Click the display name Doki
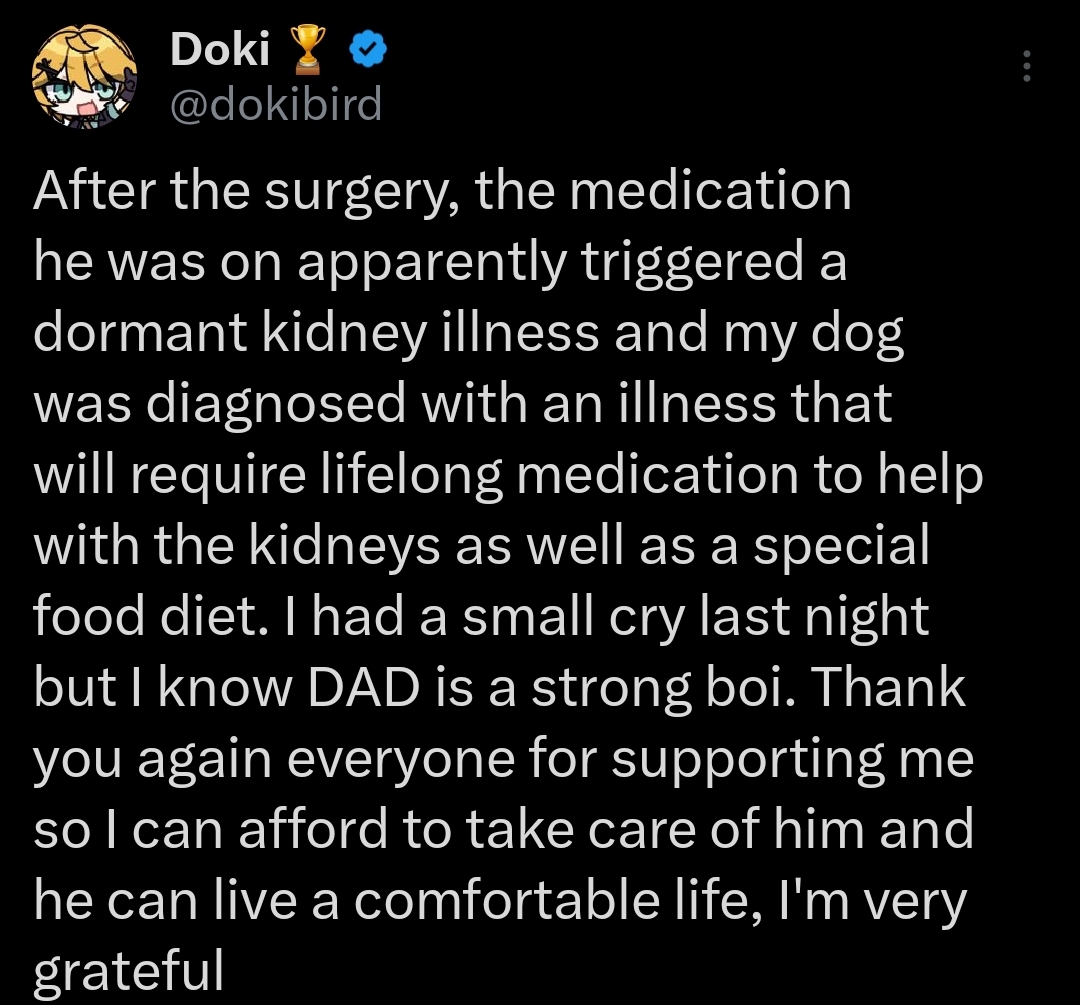 (220, 50)
